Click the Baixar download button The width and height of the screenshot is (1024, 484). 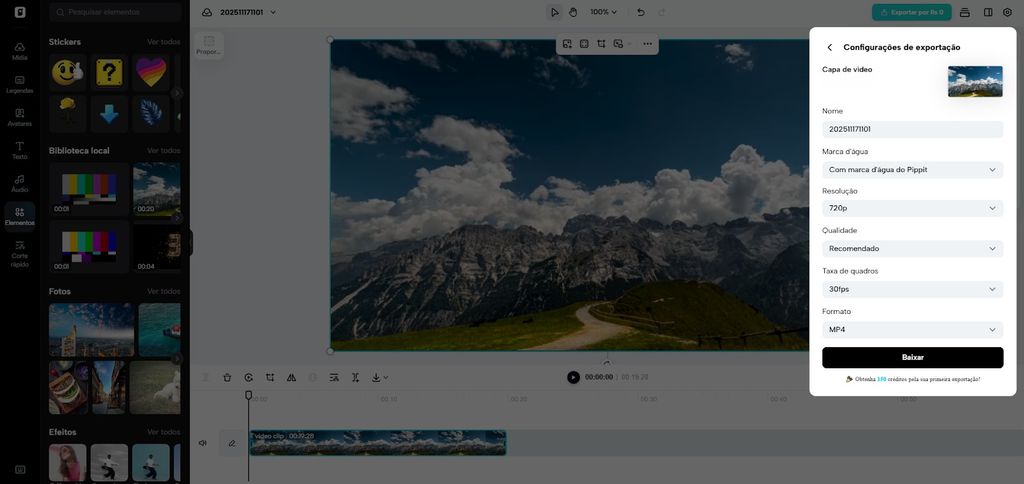[912, 357]
